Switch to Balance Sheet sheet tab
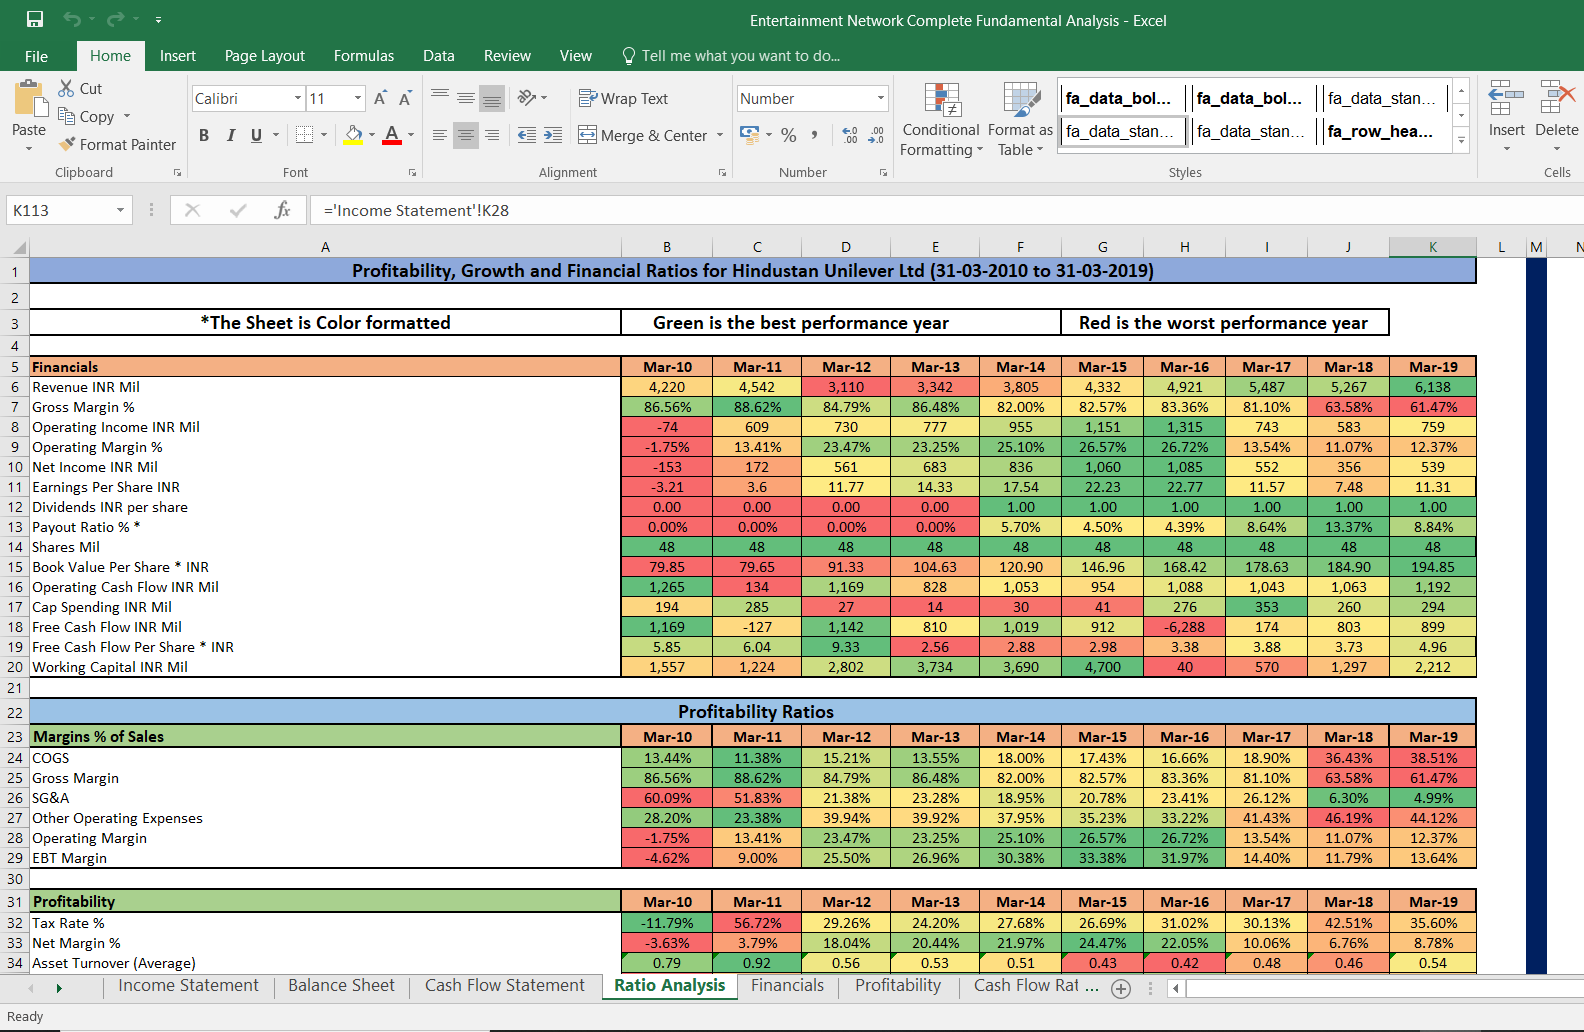Image resolution: width=1584 pixels, height=1032 pixels. click(342, 986)
